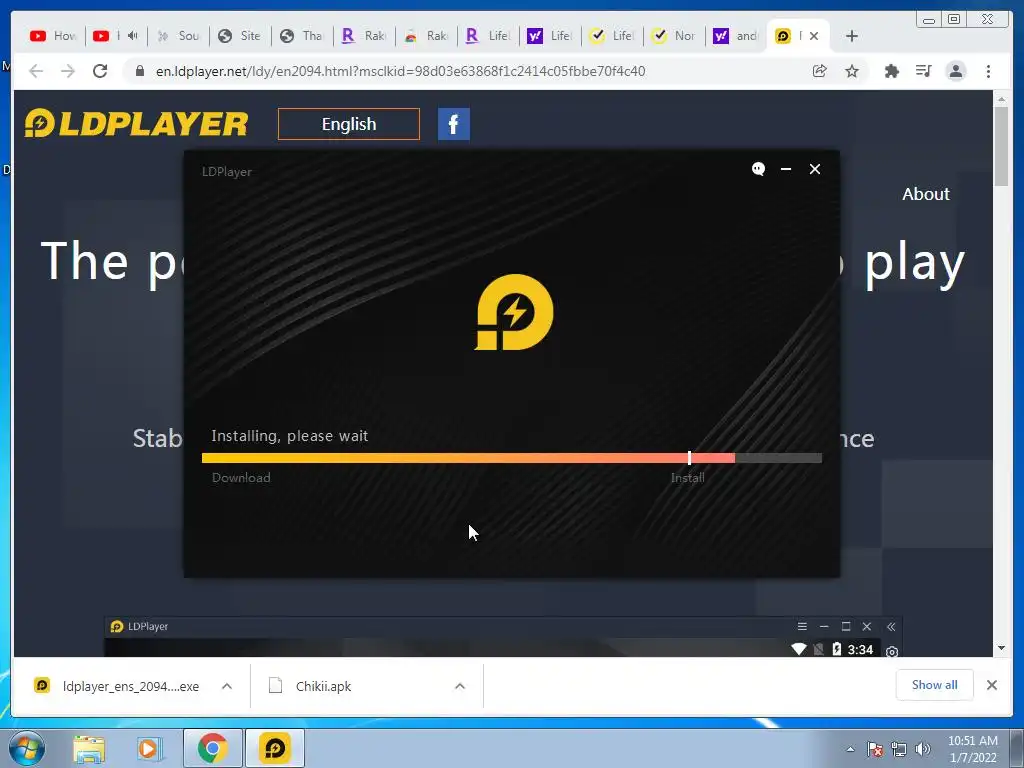Click the Install stage marker on progress bar
The width and height of the screenshot is (1024, 768).
coord(689,458)
